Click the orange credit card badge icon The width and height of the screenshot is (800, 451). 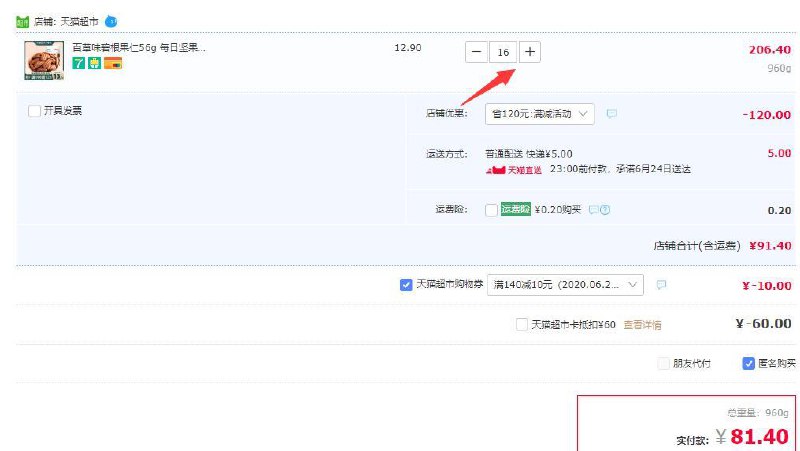pyautogui.click(x=113, y=63)
